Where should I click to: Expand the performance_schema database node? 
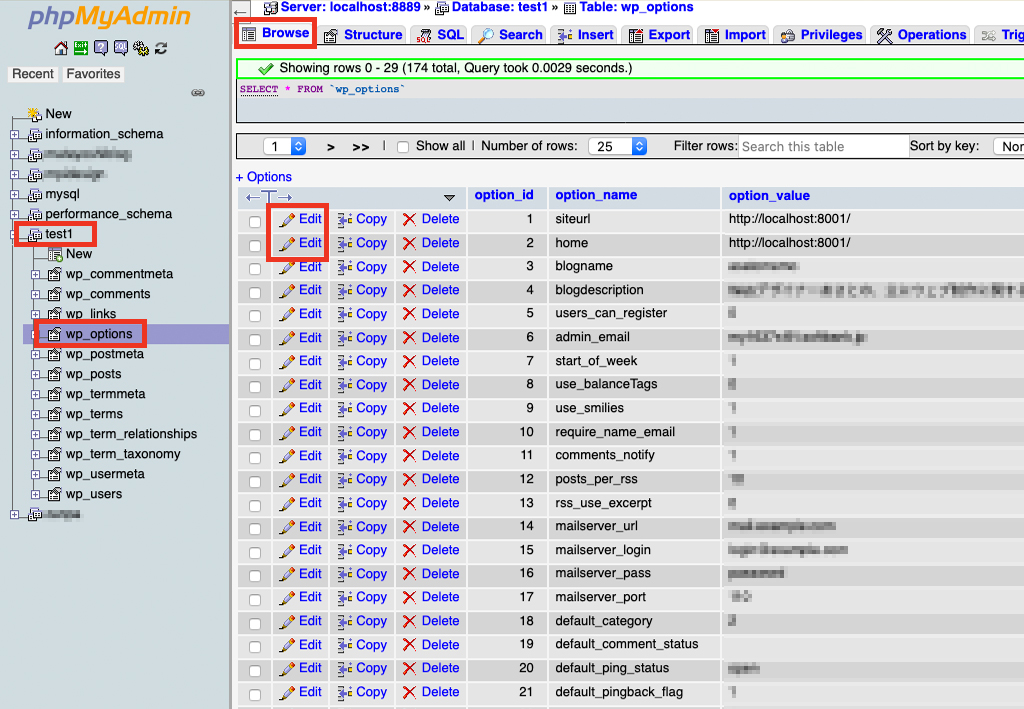(14, 214)
